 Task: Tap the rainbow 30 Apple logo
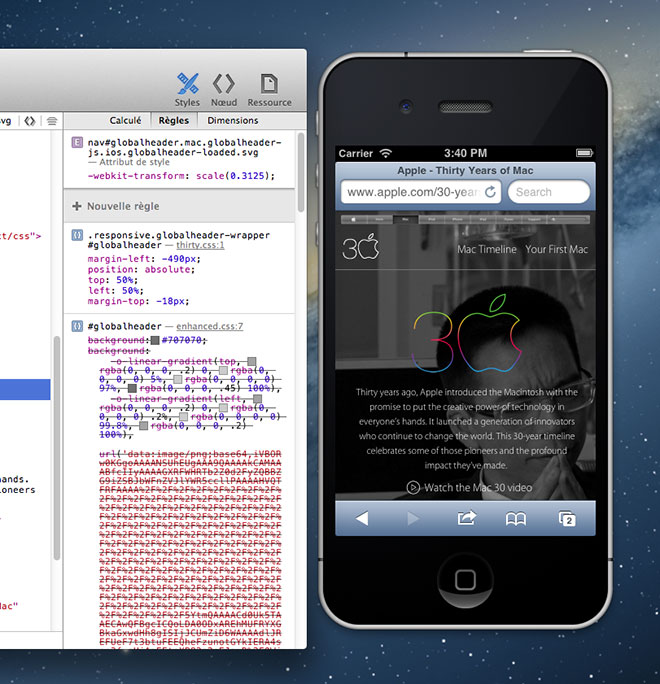click(x=467, y=334)
